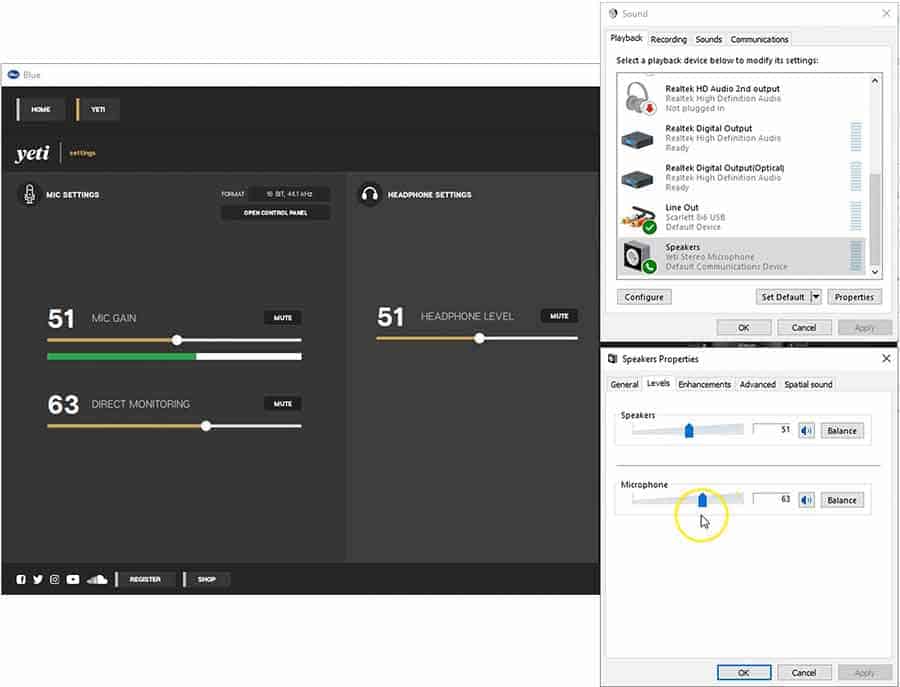This screenshot has width=900, height=687.
Task: Open the YouTube icon in Blue footer
Action: [x=73, y=579]
